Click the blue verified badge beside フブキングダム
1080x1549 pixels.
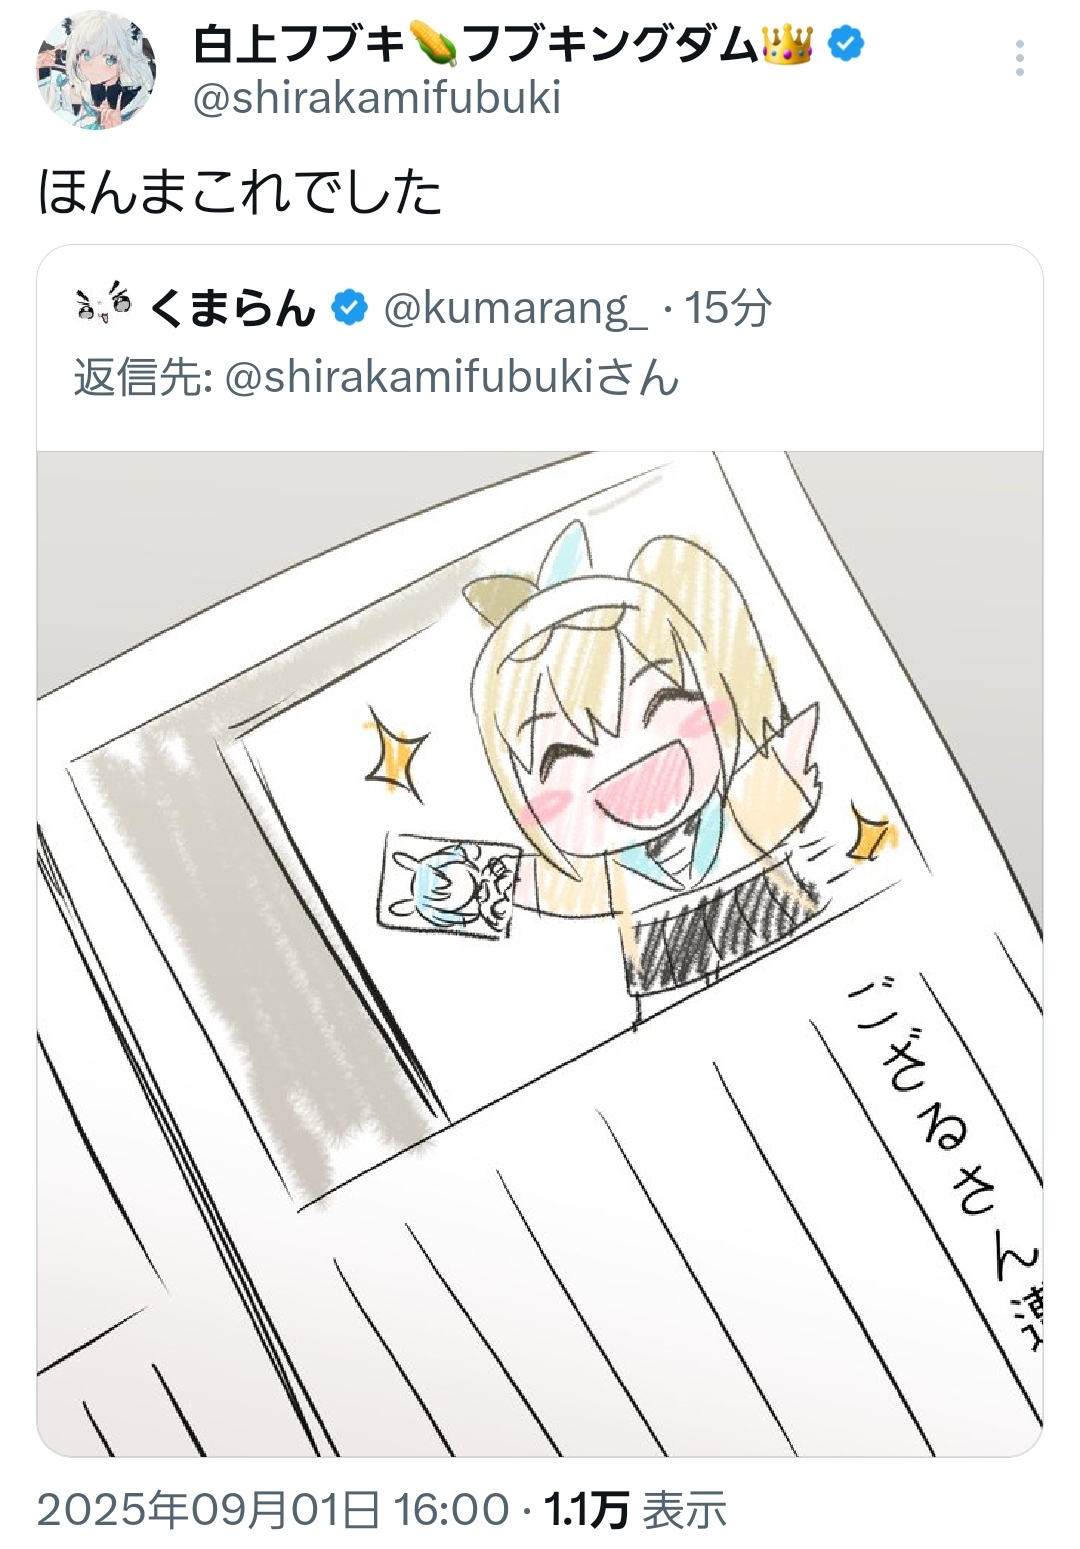(846, 45)
